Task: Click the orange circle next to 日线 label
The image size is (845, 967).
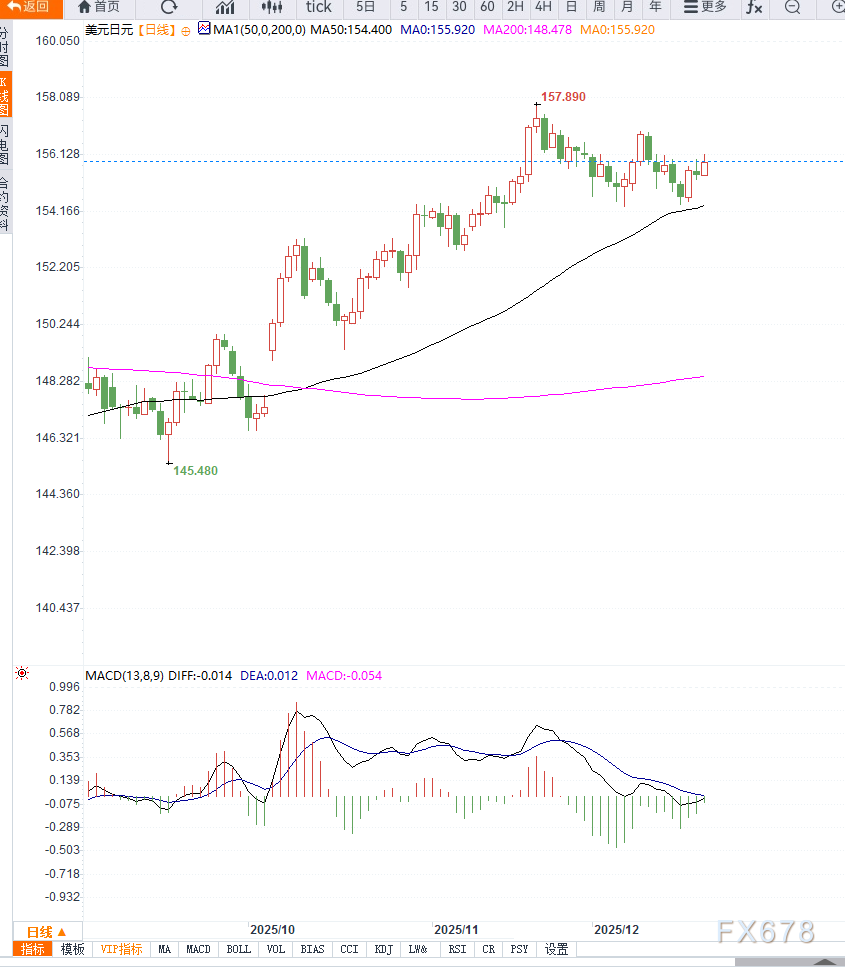Action: [185, 30]
